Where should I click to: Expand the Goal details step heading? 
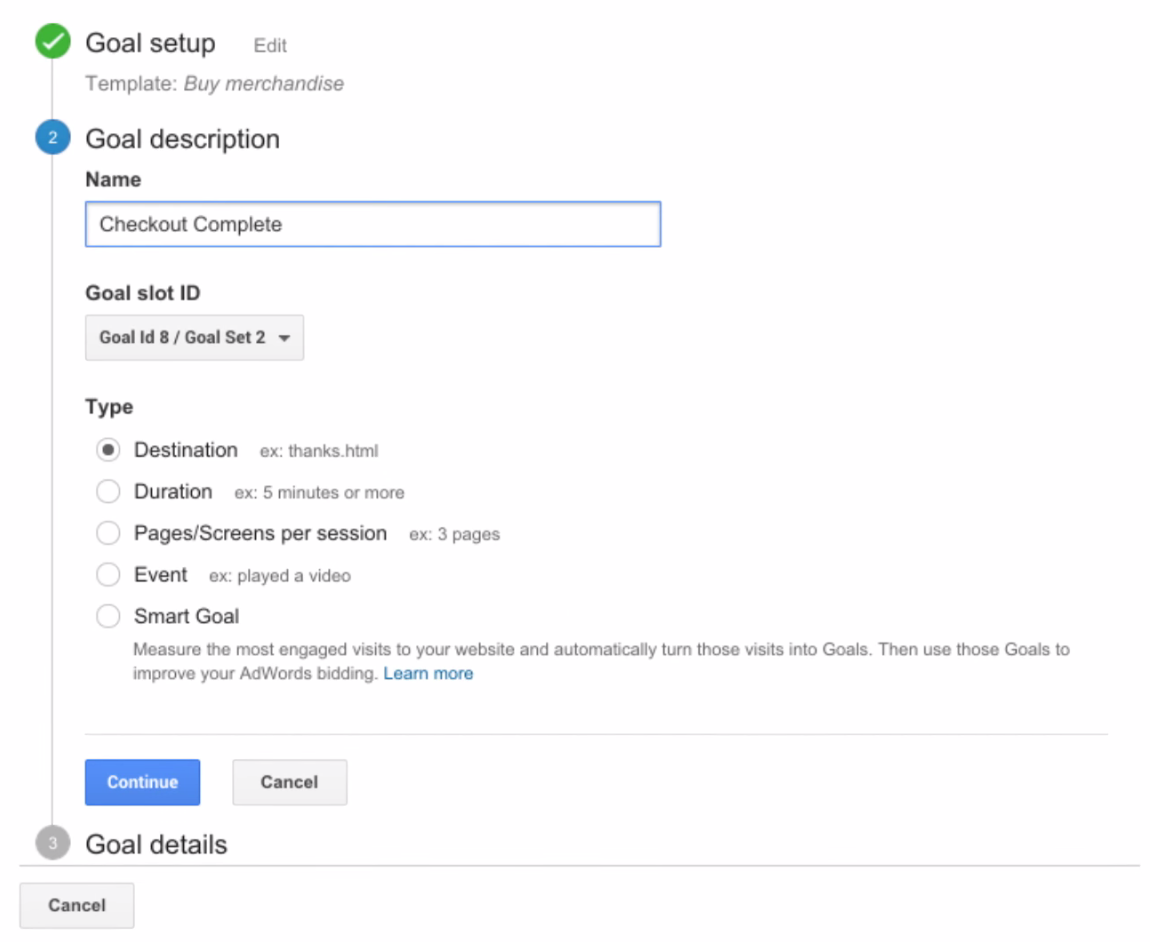[x=156, y=845]
